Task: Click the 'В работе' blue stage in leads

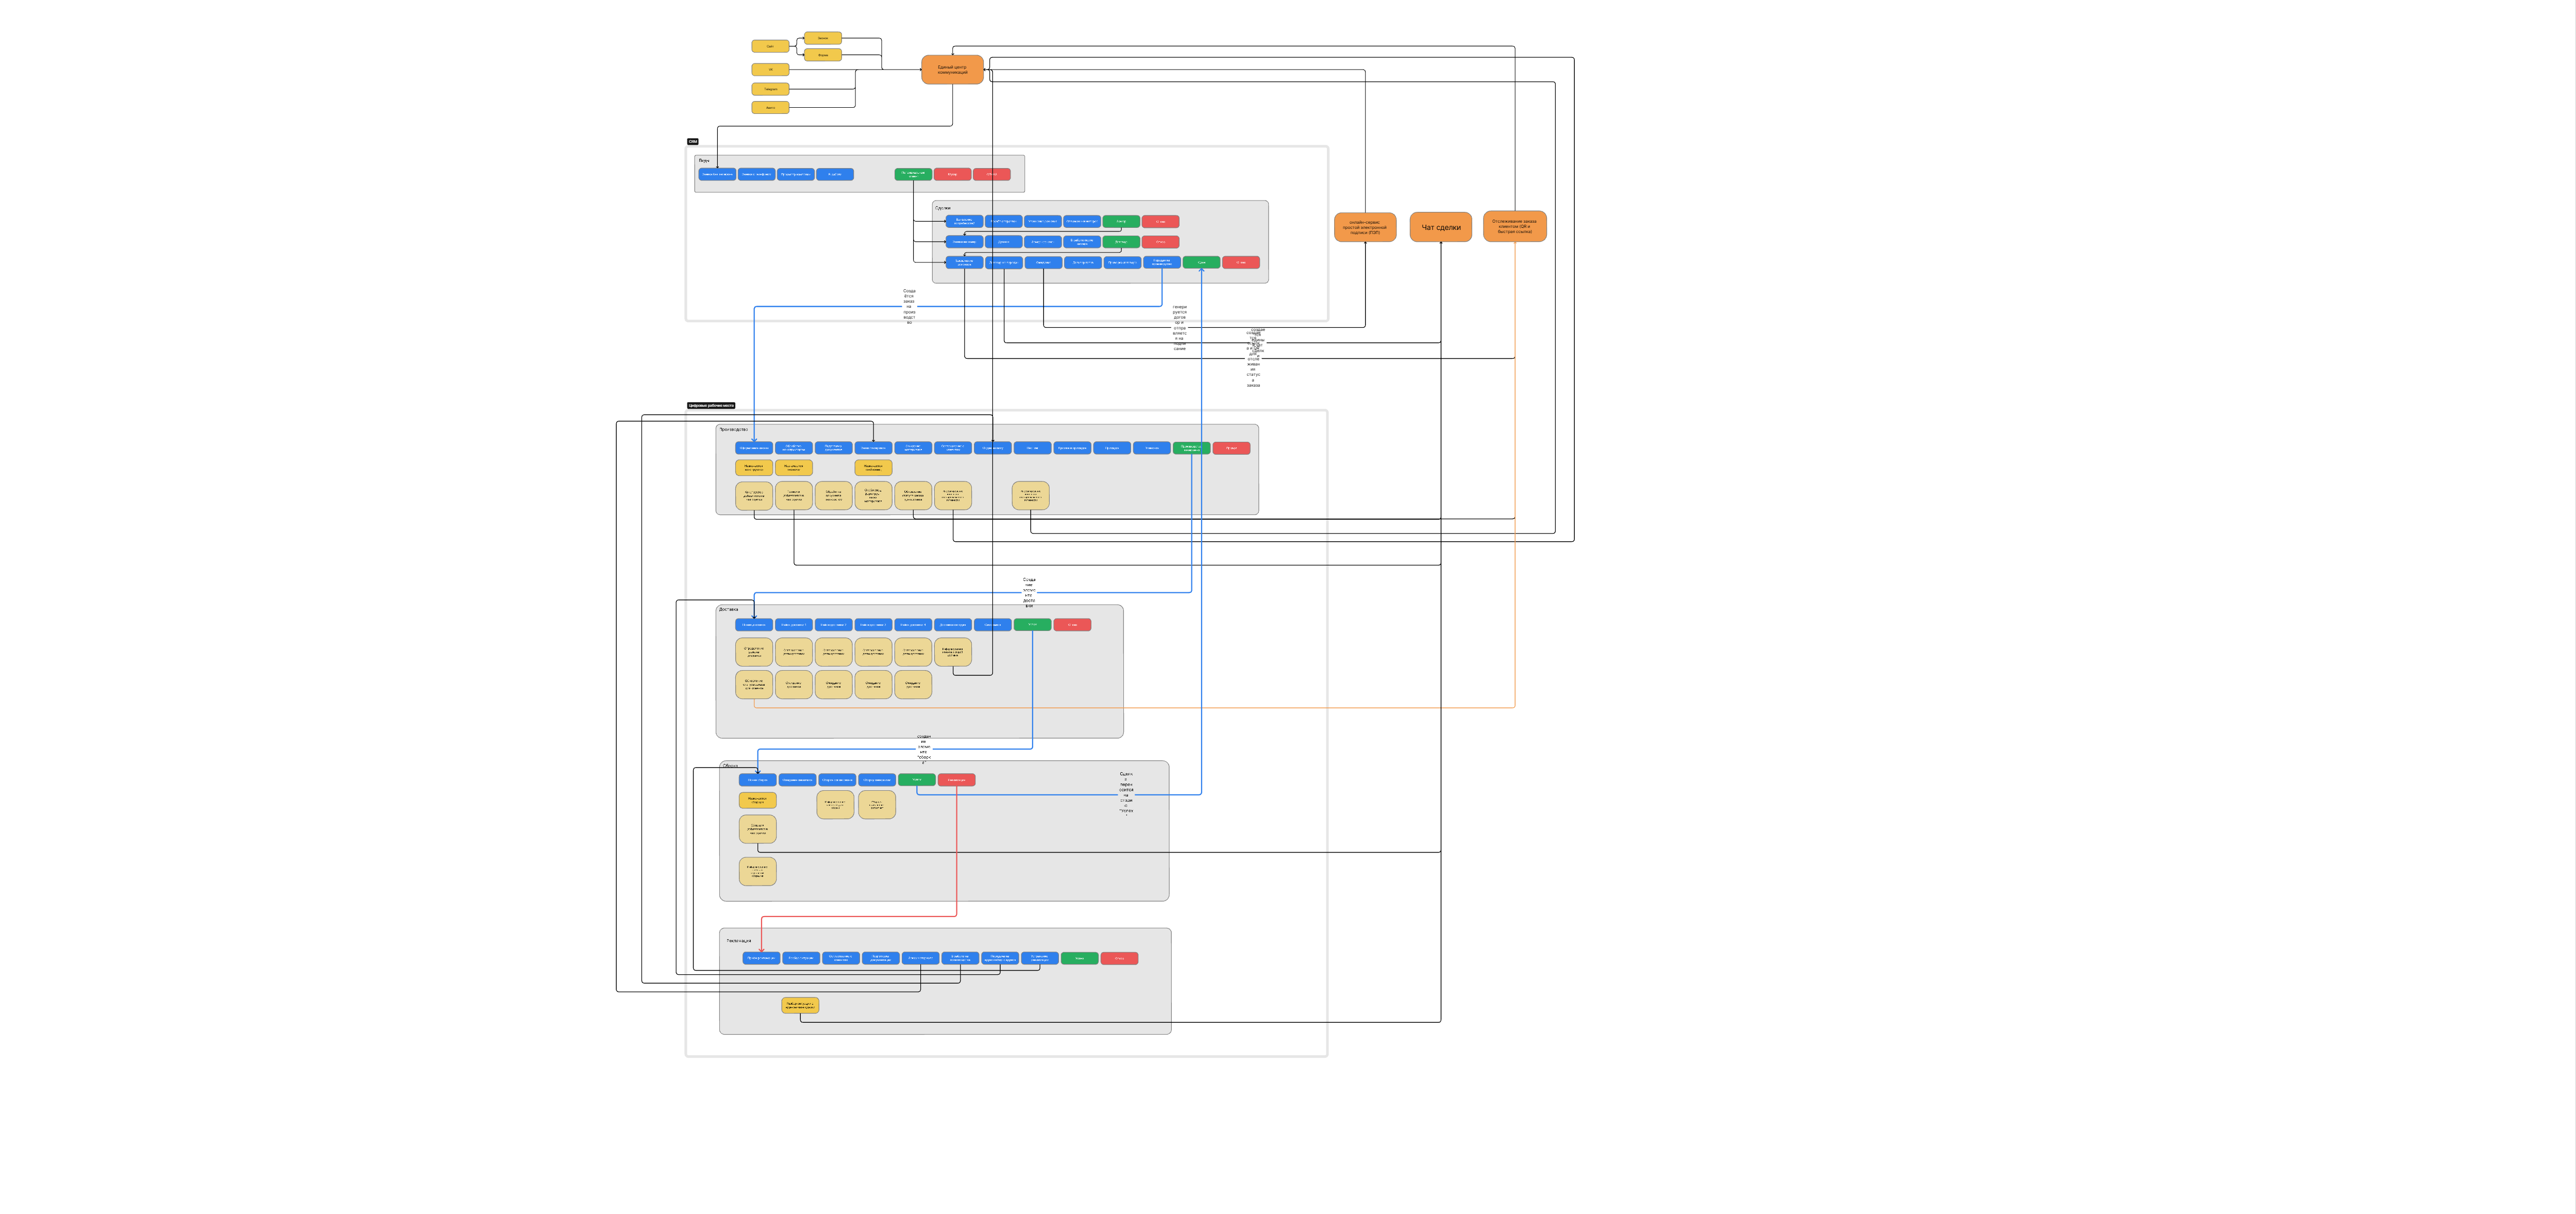Action: 834,174
